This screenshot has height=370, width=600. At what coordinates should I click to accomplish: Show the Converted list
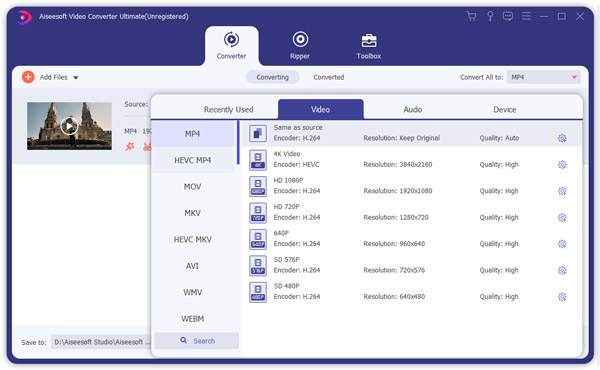pyautogui.click(x=329, y=77)
